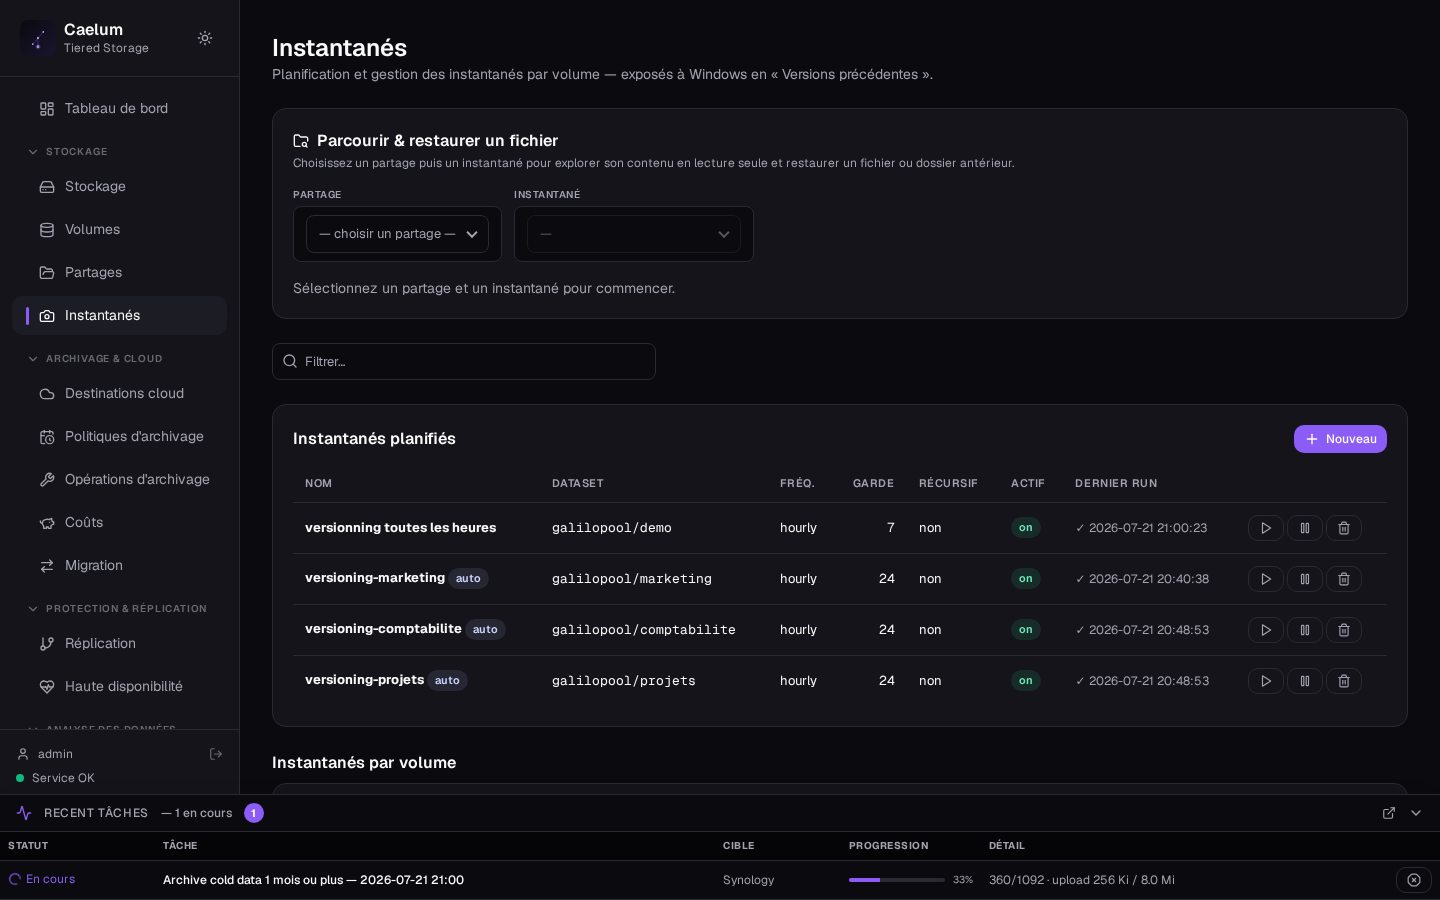The height and width of the screenshot is (900, 1440).
Task: Click the 'Archive cold data 1 mois ou plus' task
Action: tap(313, 880)
